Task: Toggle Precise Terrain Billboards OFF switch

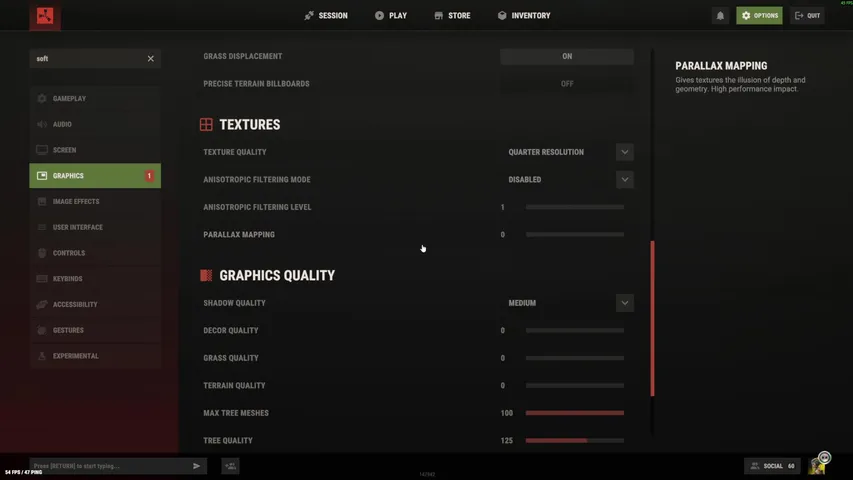Action: tap(567, 84)
